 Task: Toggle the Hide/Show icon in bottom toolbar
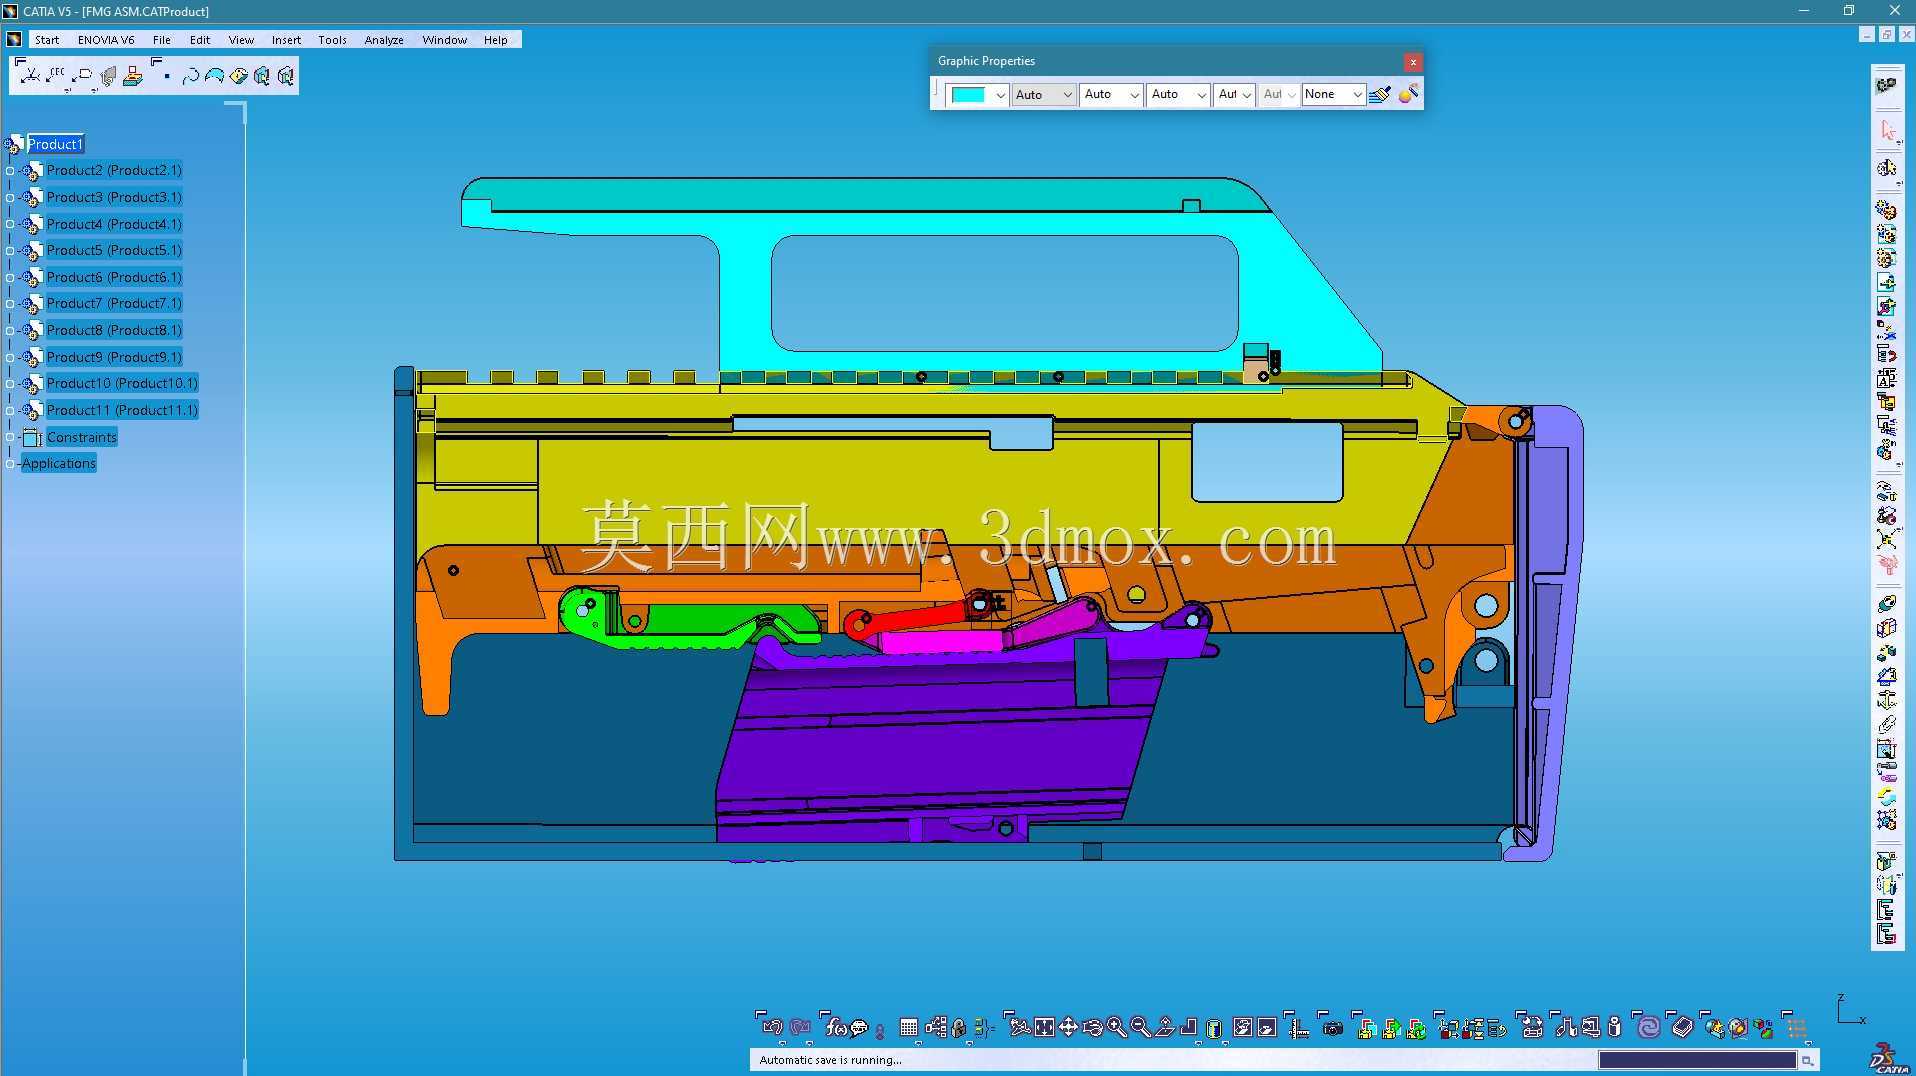[x=1242, y=1027]
